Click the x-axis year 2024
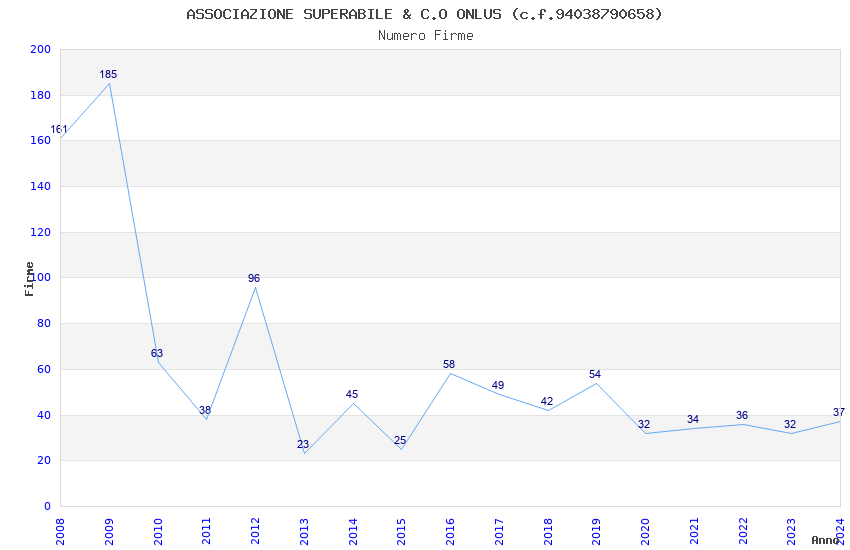The width and height of the screenshot is (850, 550). [840, 531]
